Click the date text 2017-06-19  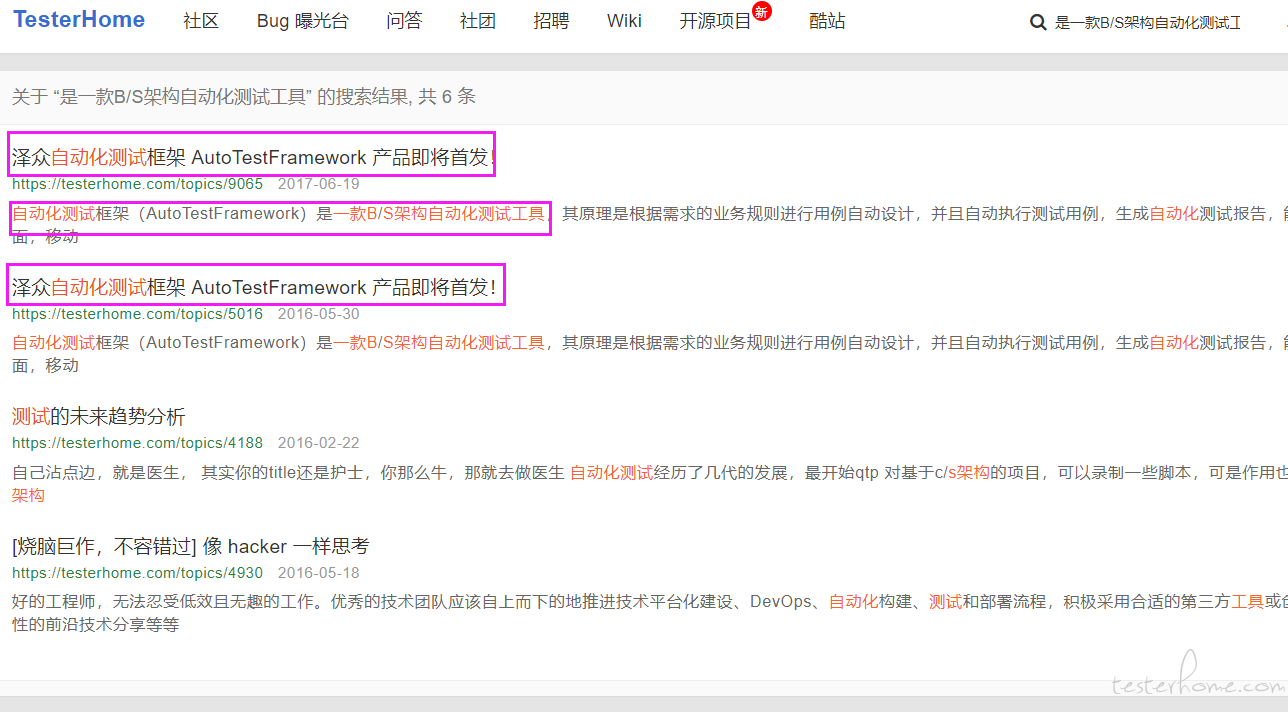tap(318, 184)
